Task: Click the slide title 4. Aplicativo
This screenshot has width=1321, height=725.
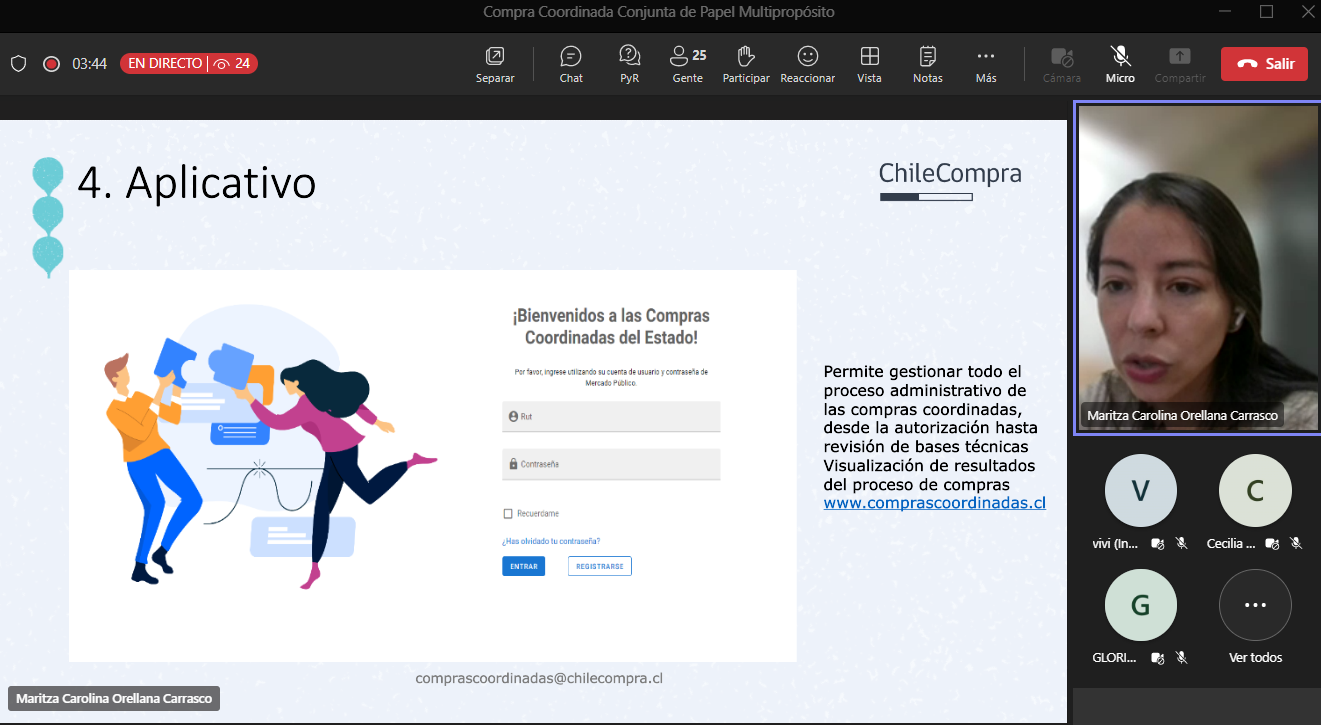Action: click(196, 183)
